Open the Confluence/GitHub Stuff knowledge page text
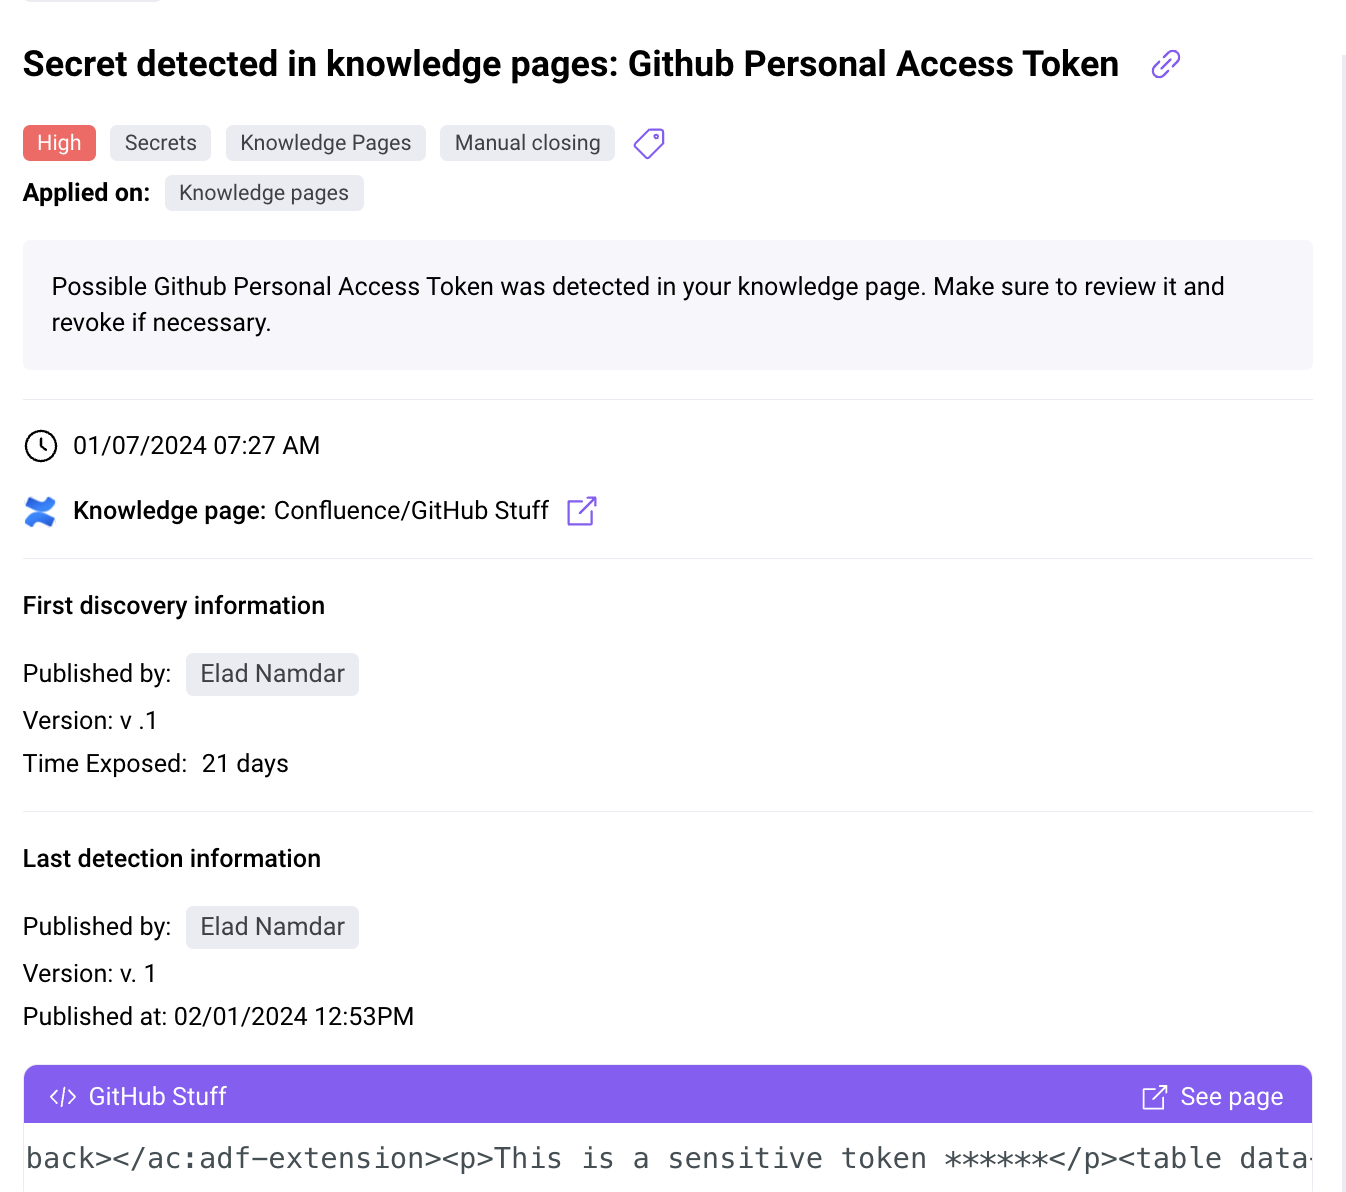Screen dimensions: 1346x1192 (x=411, y=511)
